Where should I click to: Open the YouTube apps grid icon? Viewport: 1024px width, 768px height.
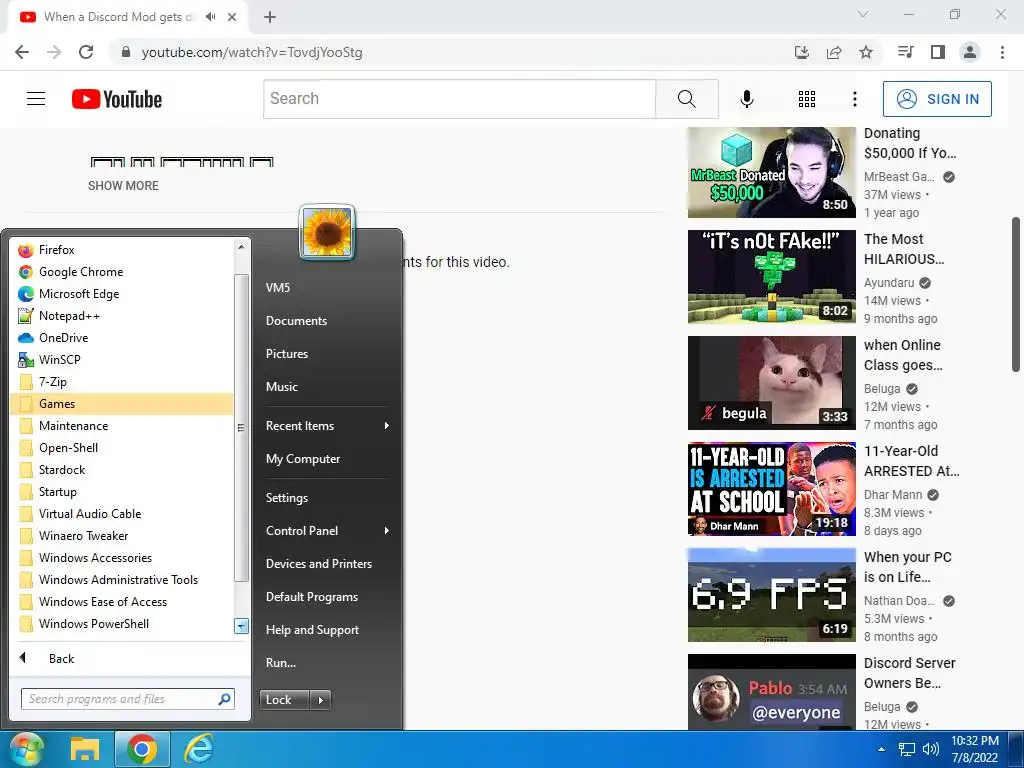point(807,99)
